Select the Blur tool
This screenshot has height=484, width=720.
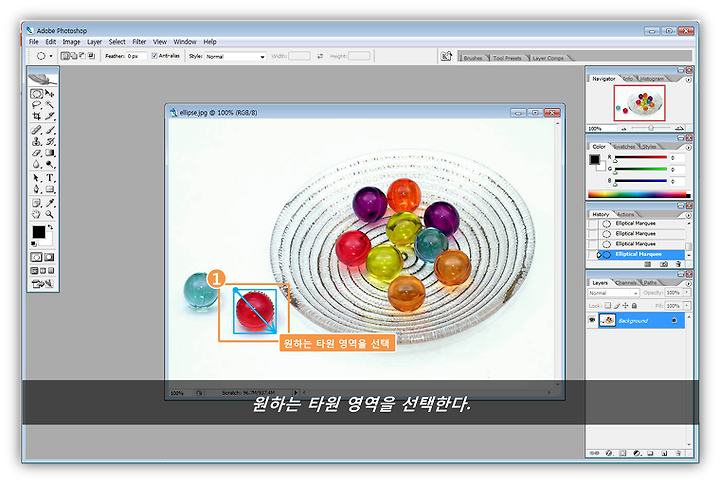[x=36, y=164]
